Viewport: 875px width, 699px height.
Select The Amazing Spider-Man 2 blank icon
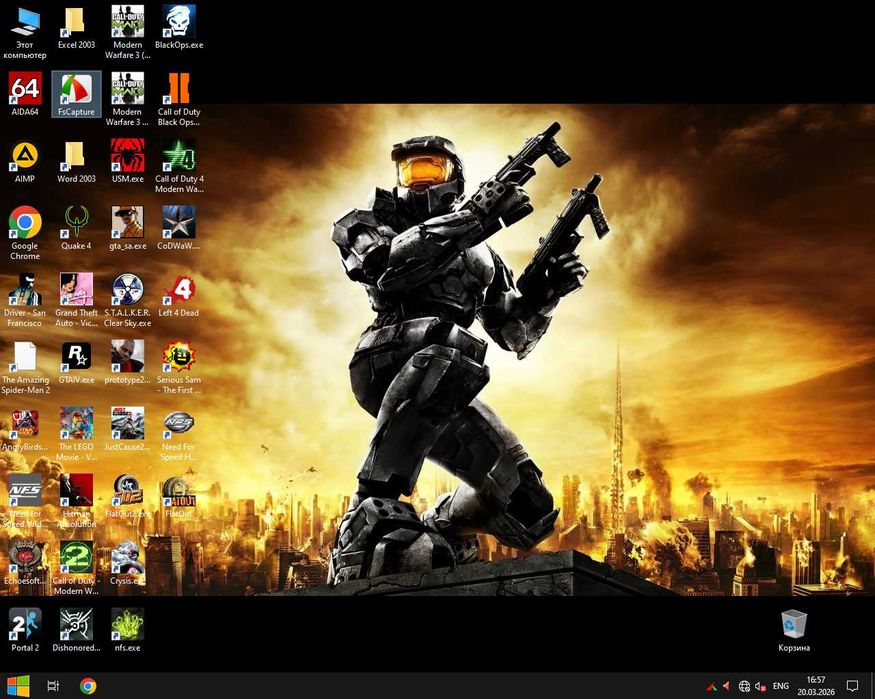tap(25, 367)
